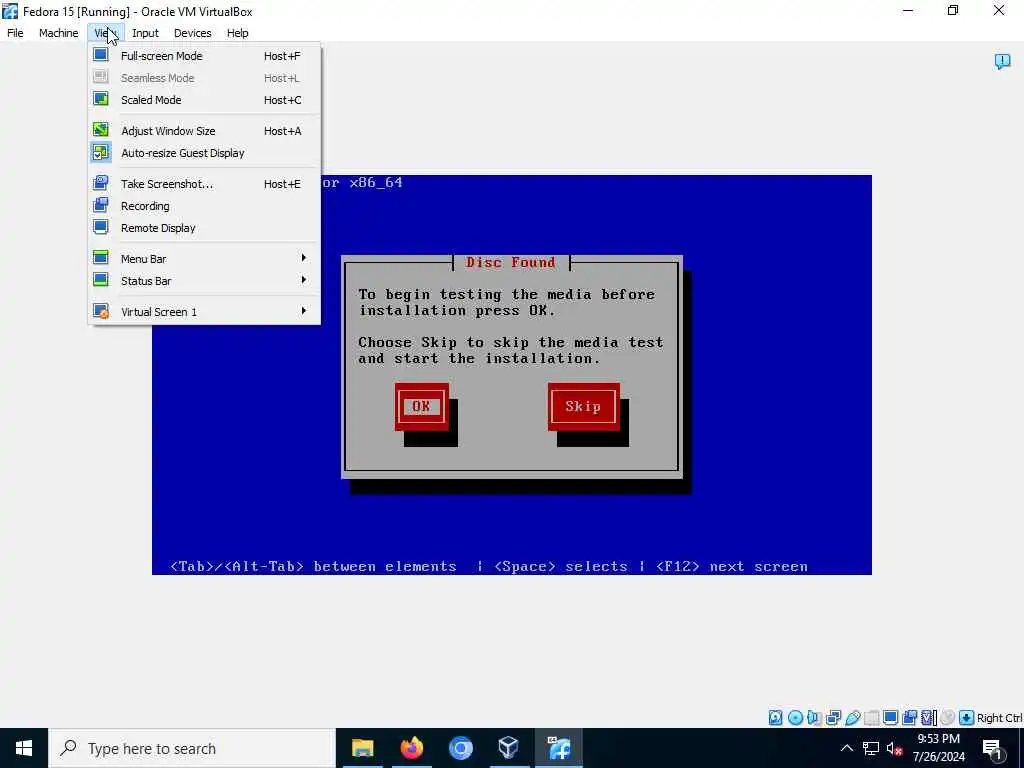The image size is (1024, 768).
Task: Click the taskbar clock showing 9:53 PM
Action: click(x=938, y=748)
